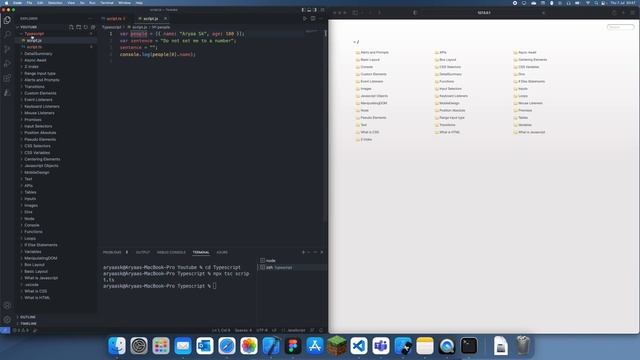Screen dimensions: 640x360
Task: Open Finder from the Dock
Action: 117,346
